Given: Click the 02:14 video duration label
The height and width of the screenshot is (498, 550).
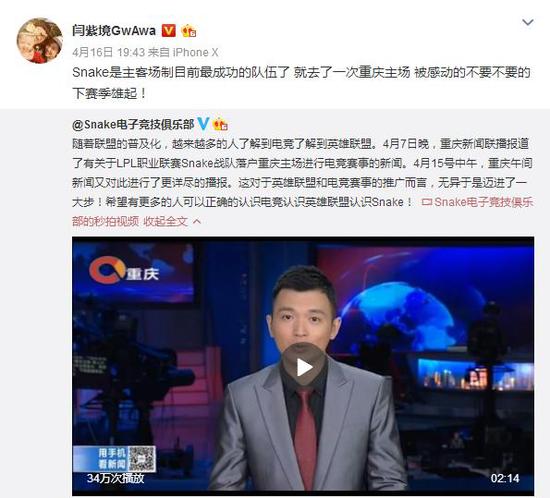Looking at the screenshot, I should click(x=505, y=478).
